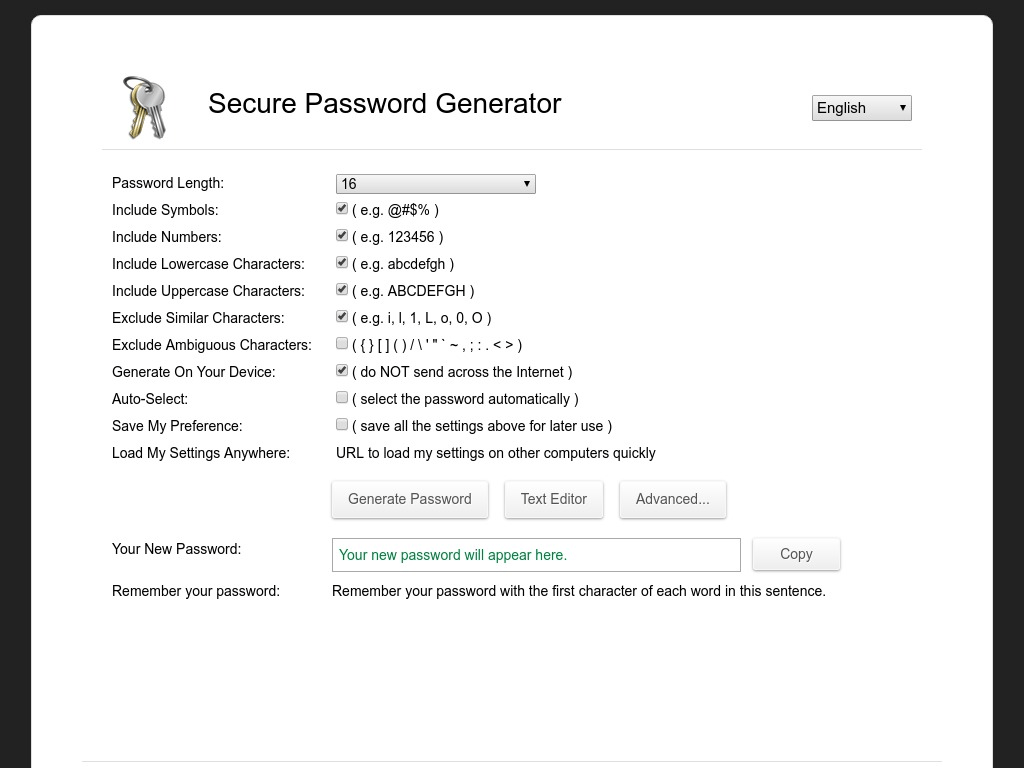
Task: Click the keys logo icon
Action: [x=145, y=106]
